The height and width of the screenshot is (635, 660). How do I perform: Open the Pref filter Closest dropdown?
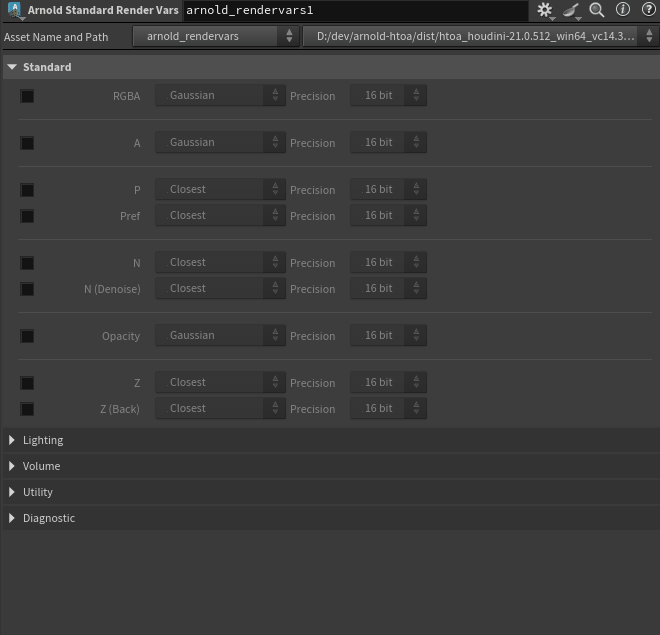[x=221, y=215]
